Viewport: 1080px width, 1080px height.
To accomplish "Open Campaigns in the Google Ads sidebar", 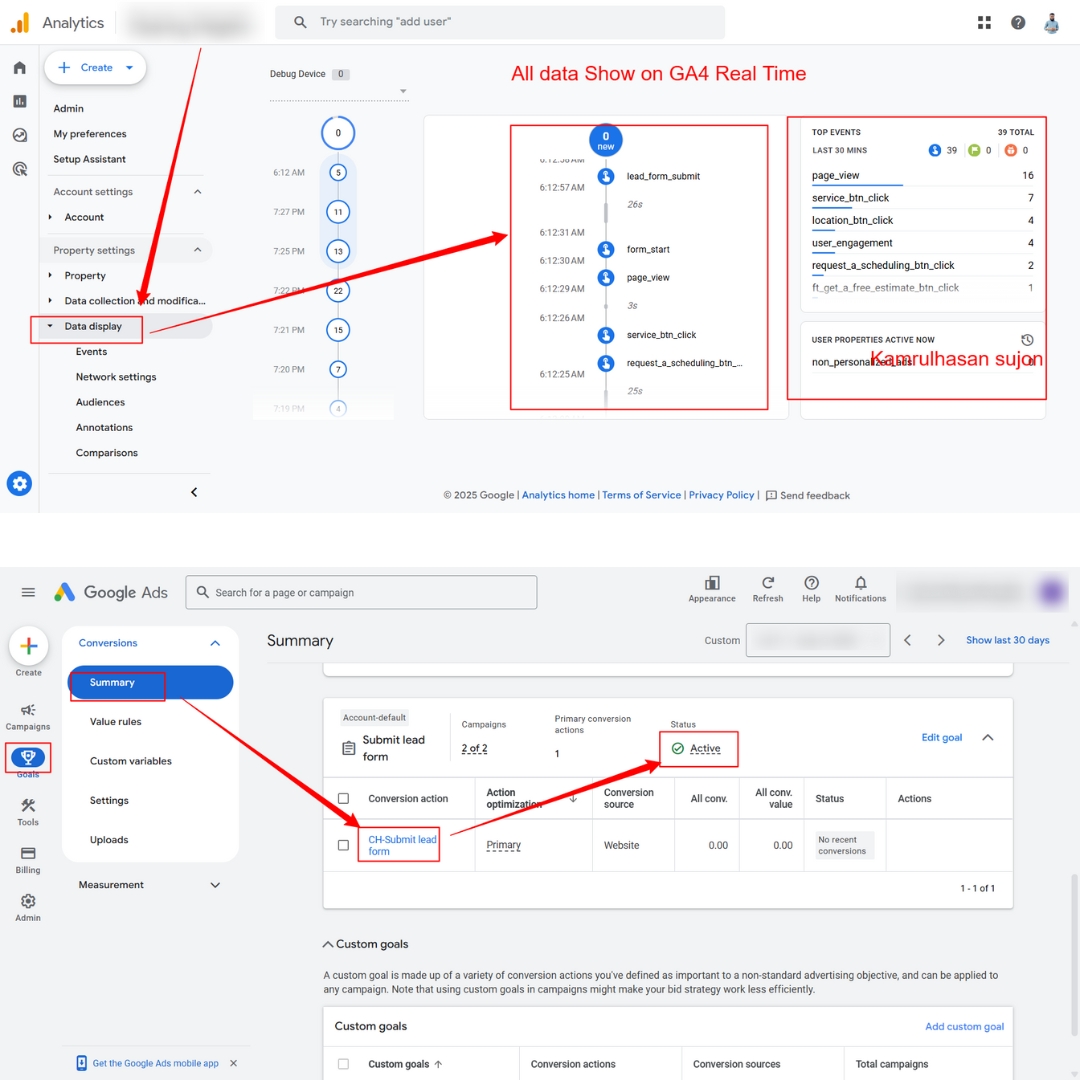I will point(28,716).
